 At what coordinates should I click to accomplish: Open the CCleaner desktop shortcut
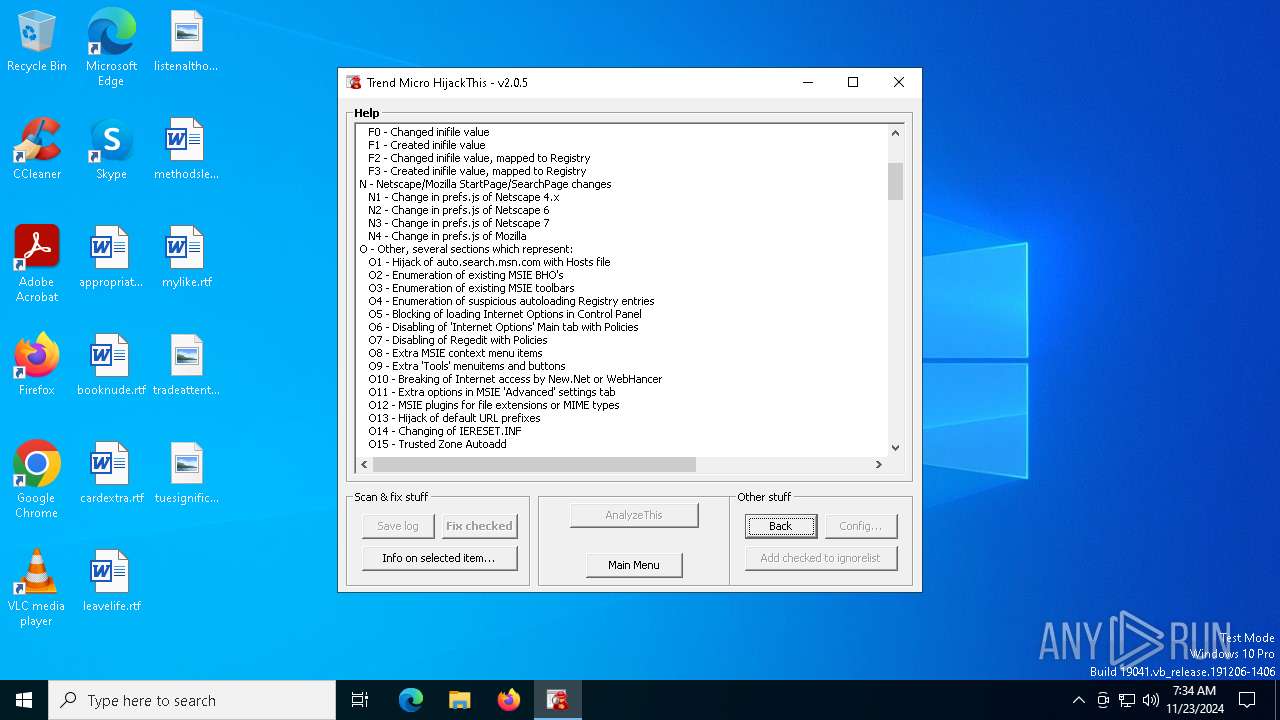coord(37,150)
